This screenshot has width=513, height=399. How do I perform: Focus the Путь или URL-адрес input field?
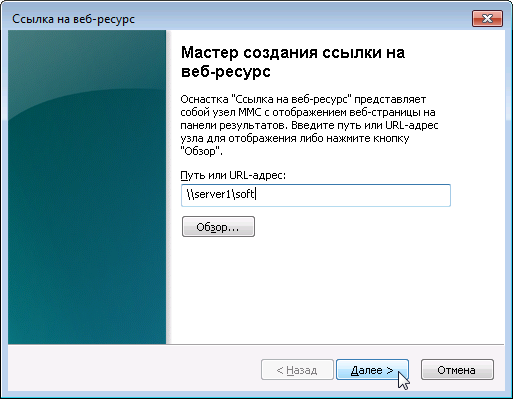(x=316, y=195)
